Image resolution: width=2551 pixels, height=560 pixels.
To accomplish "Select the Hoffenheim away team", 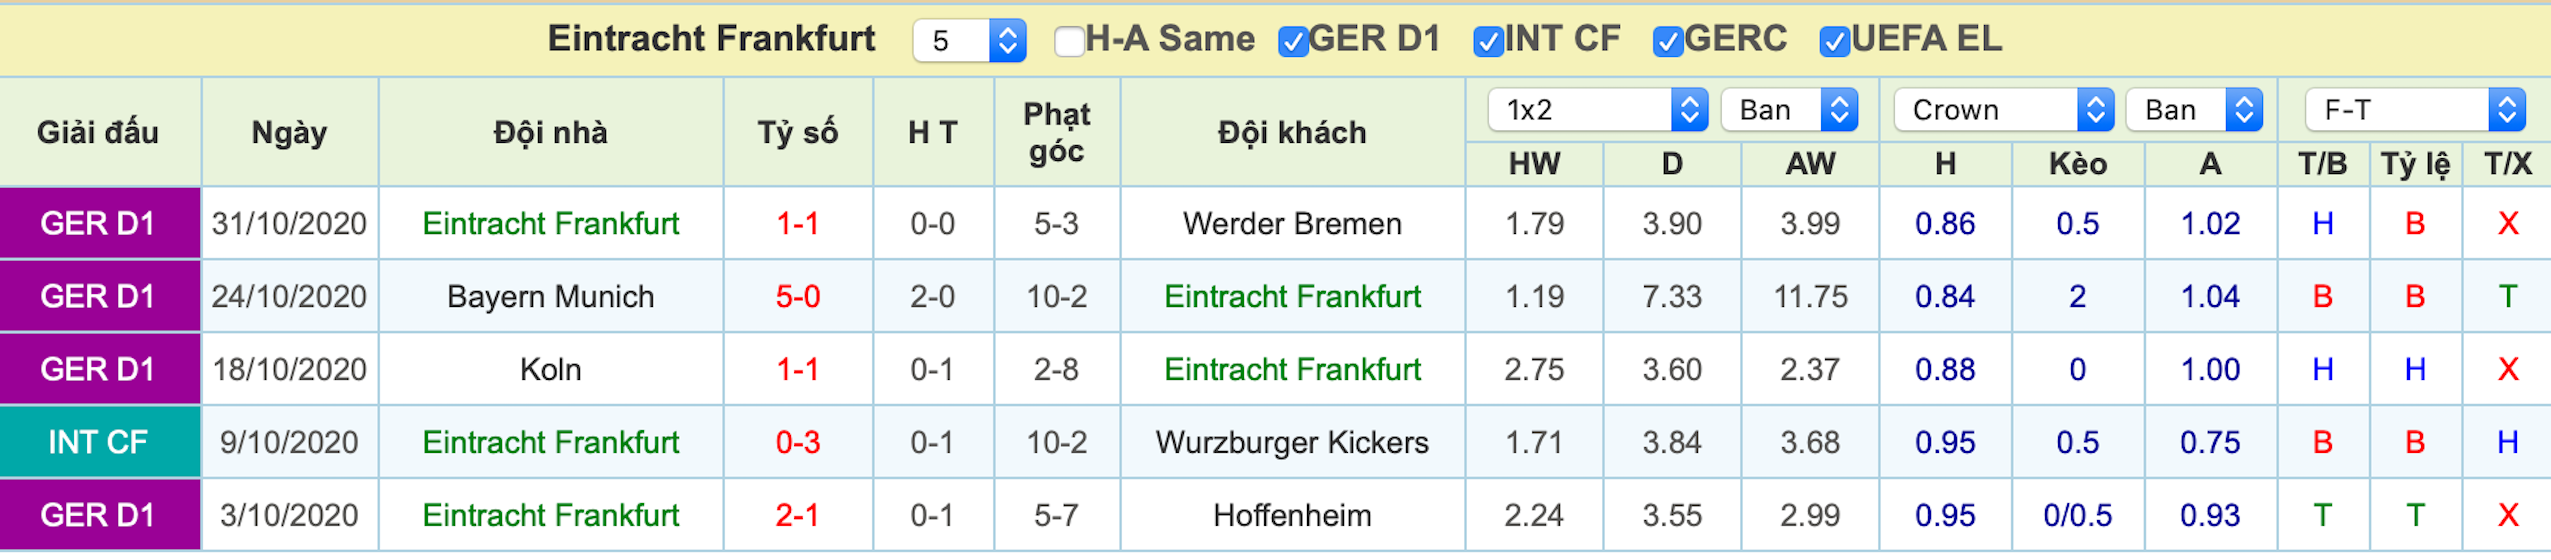I will pyautogui.click(x=1292, y=516).
